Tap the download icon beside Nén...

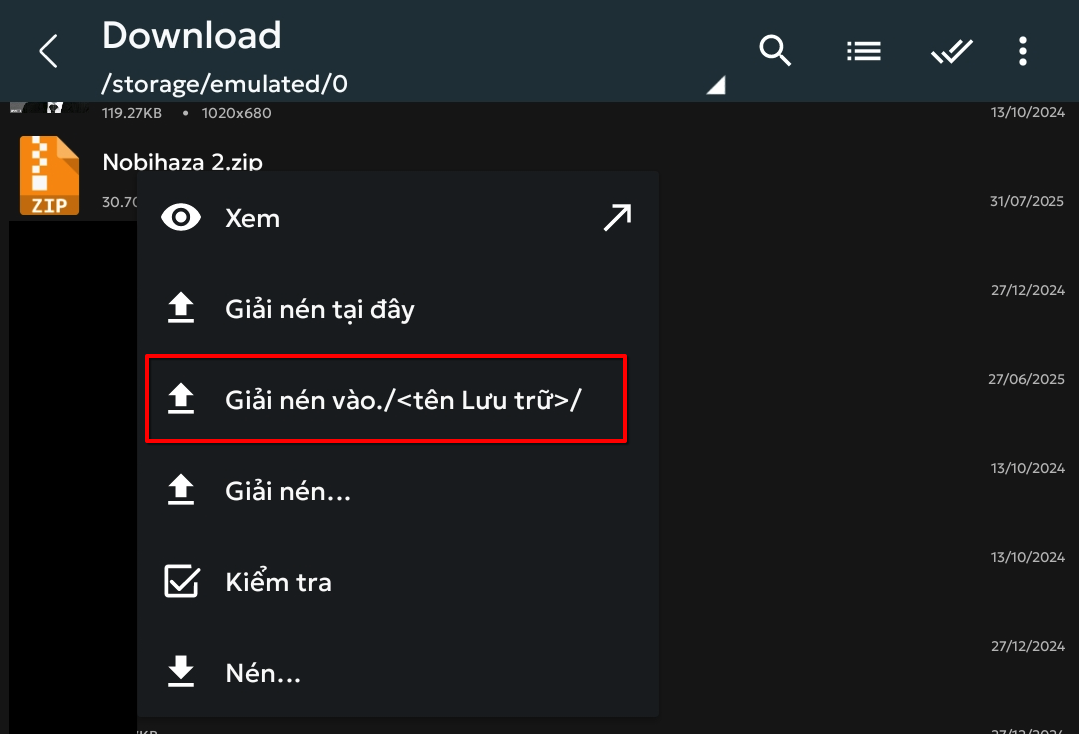[181, 673]
